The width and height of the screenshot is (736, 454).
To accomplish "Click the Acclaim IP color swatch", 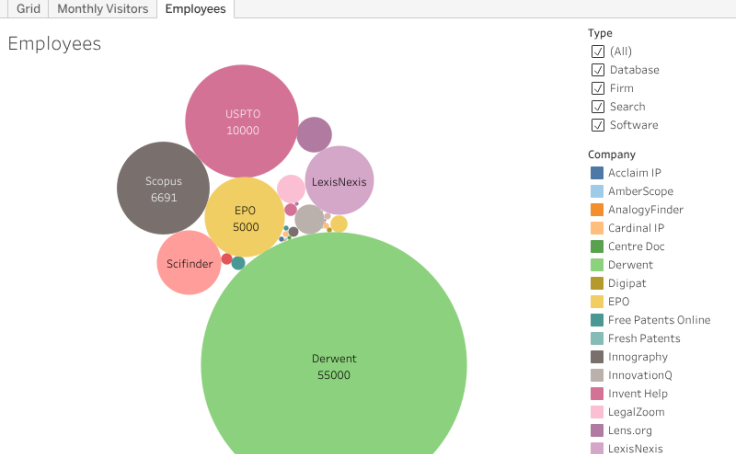I will click(x=597, y=173).
